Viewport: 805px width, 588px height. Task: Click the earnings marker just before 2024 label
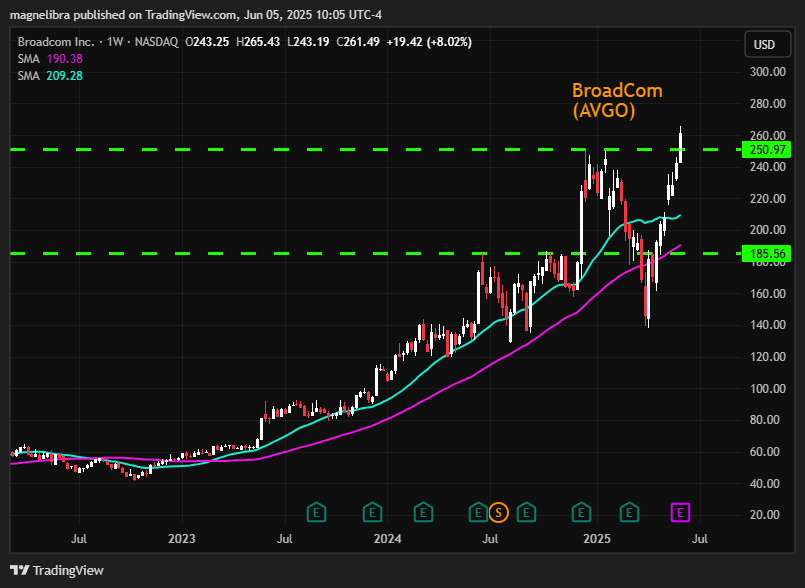coord(372,513)
